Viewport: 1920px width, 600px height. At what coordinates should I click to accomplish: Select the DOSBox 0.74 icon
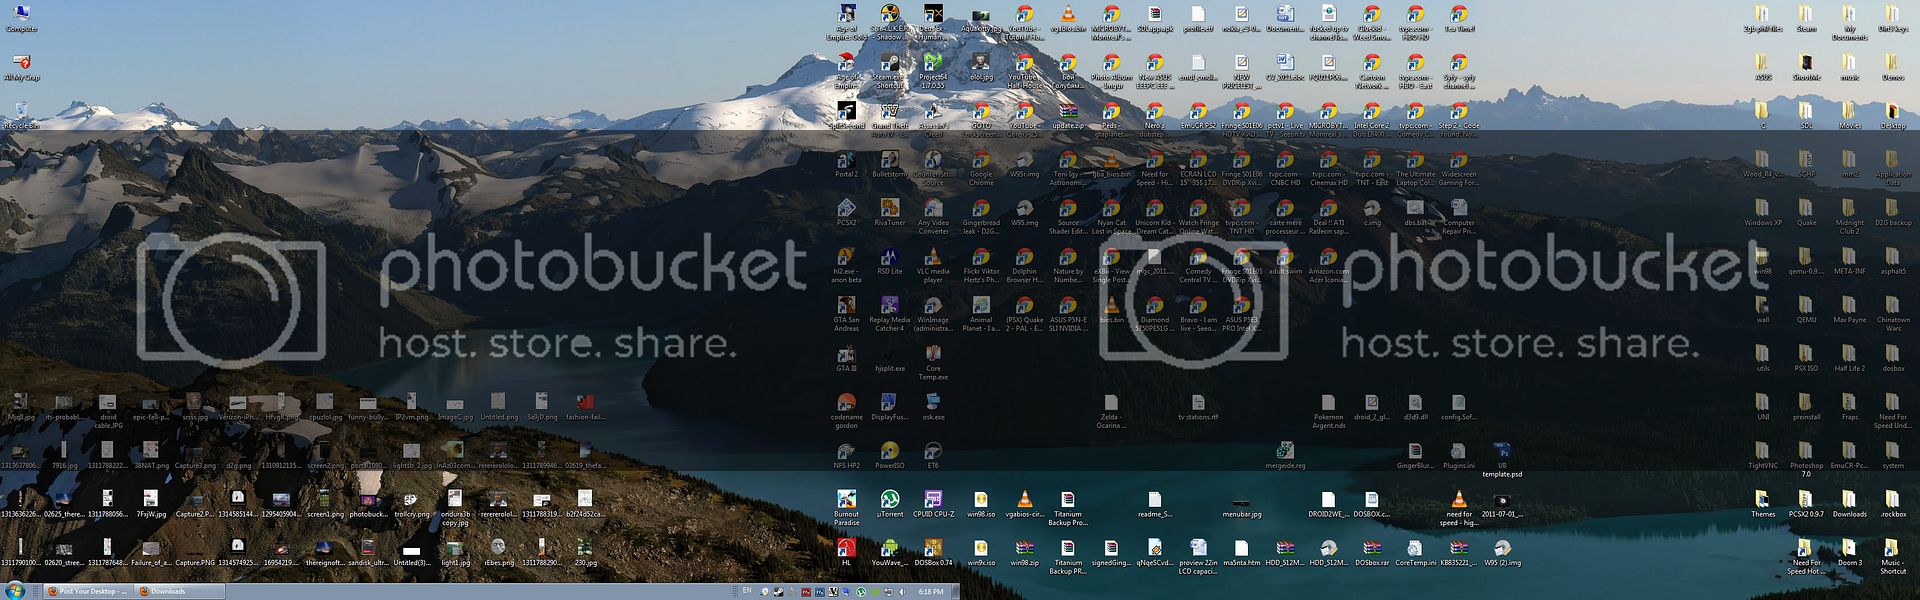click(x=933, y=549)
